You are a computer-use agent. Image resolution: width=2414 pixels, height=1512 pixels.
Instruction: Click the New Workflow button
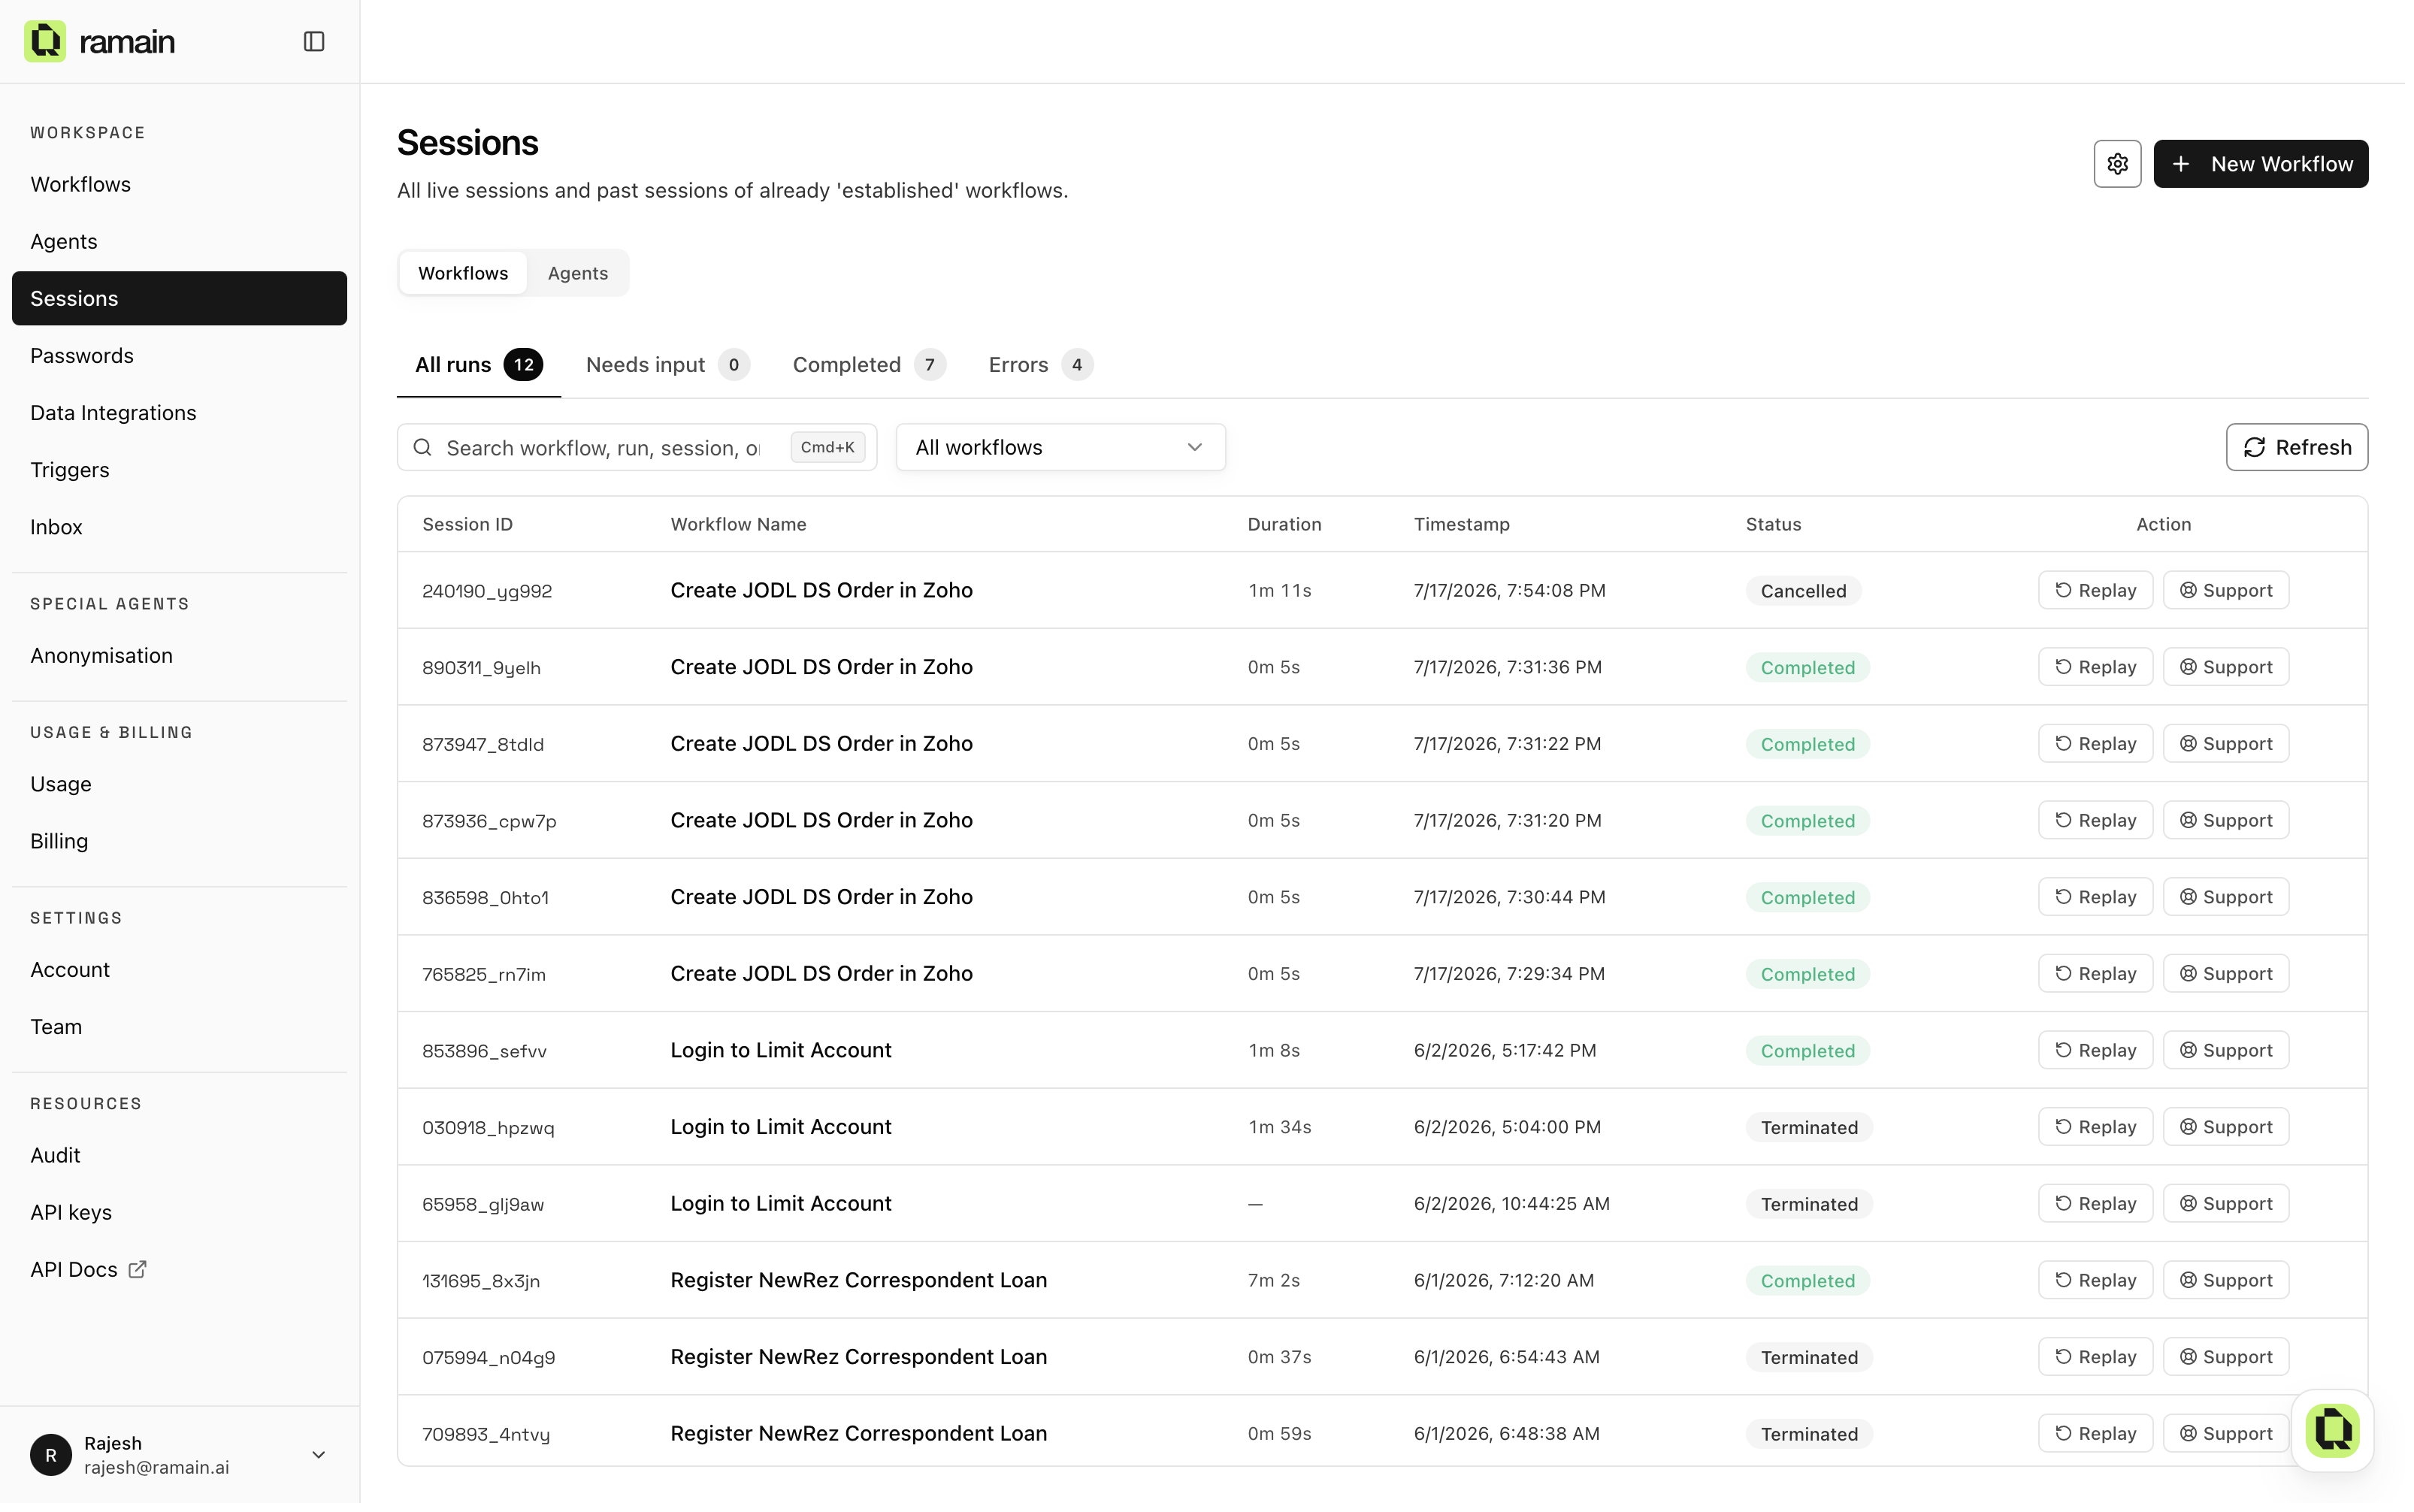click(2260, 164)
